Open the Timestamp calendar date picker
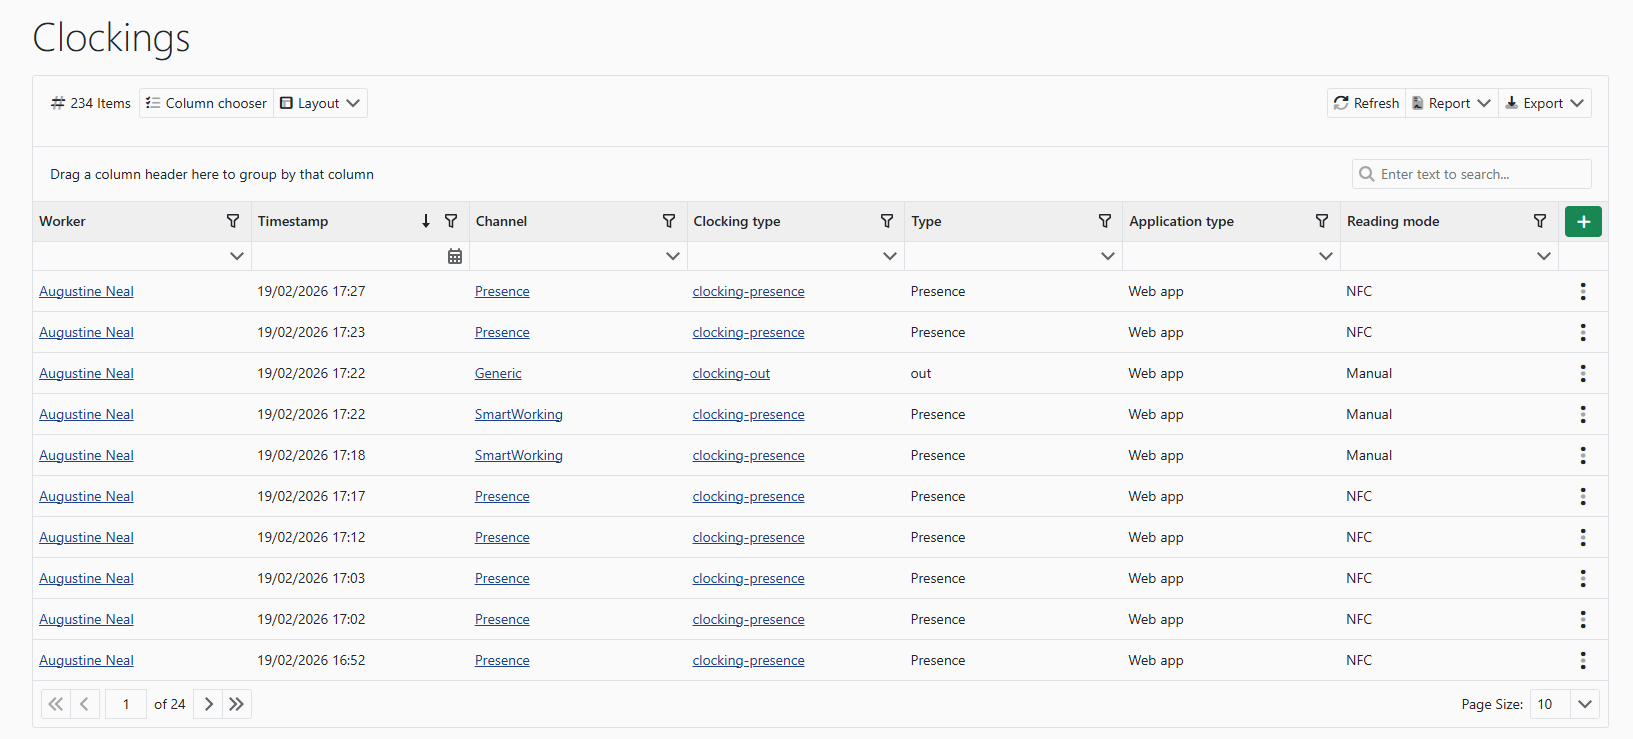This screenshot has width=1633, height=739. click(x=455, y=256)
